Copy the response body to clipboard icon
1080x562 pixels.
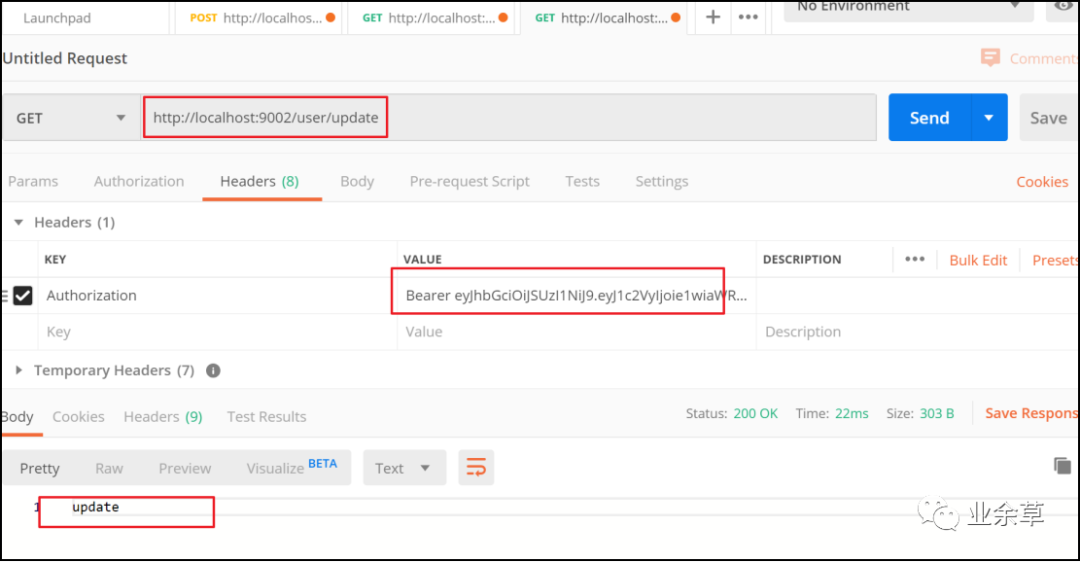pyautogui.click(x=1062, y=466)
